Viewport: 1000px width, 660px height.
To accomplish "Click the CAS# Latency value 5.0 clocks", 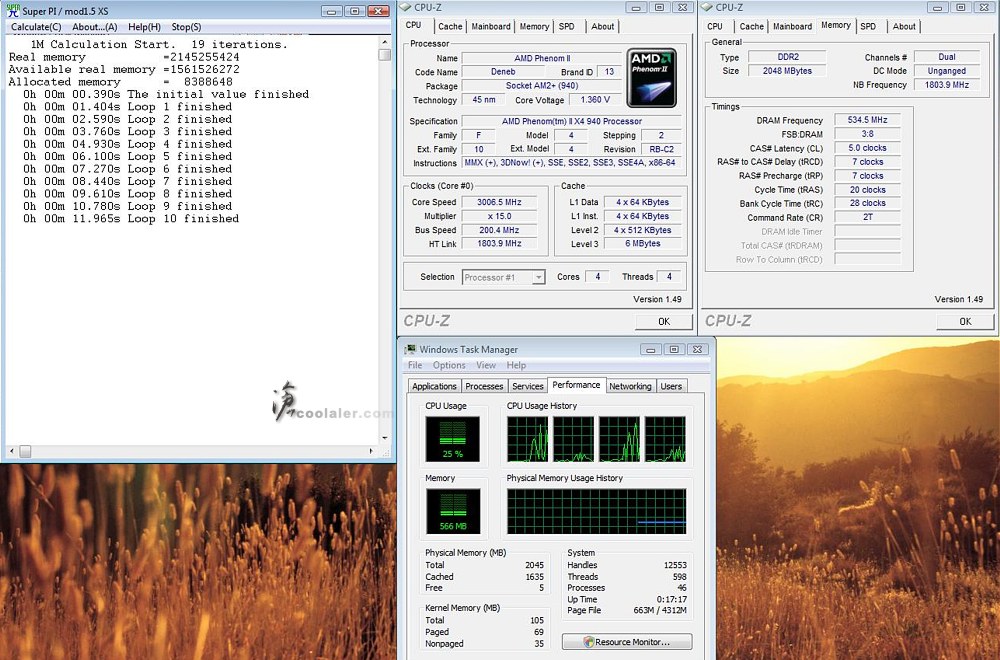I will [x=867, y=148].
